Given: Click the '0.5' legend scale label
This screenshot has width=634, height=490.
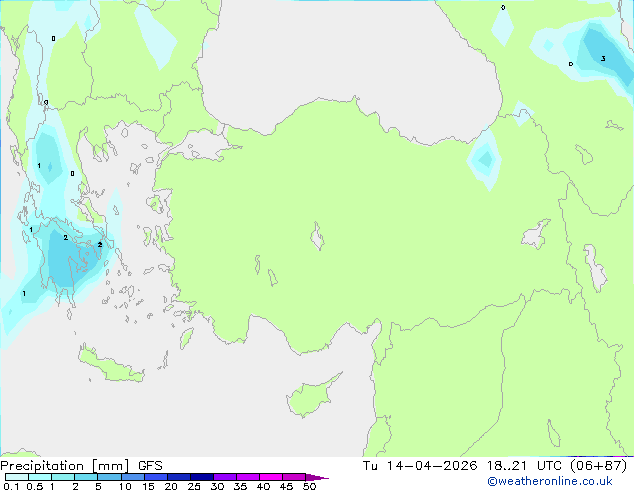Looking at the screenshot, I should (x=34, y=486).
